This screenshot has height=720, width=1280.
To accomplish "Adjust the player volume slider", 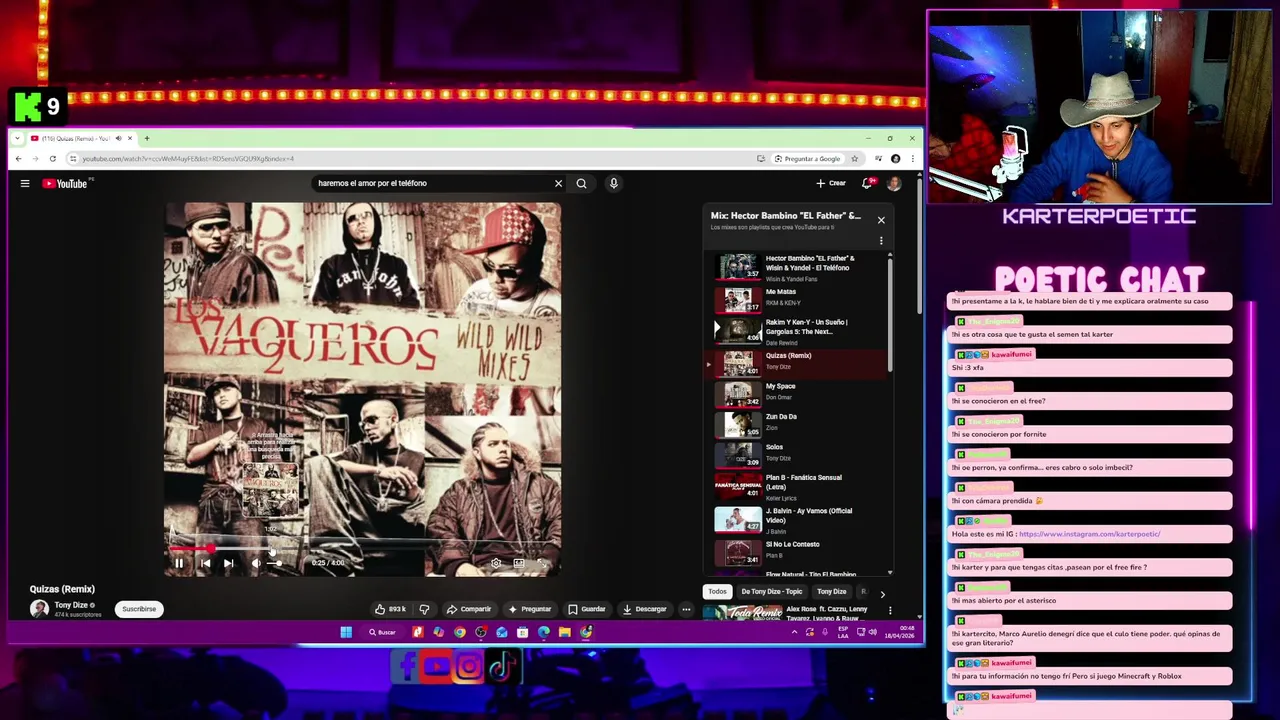I will pyautogui.click(x=274, y=563).
